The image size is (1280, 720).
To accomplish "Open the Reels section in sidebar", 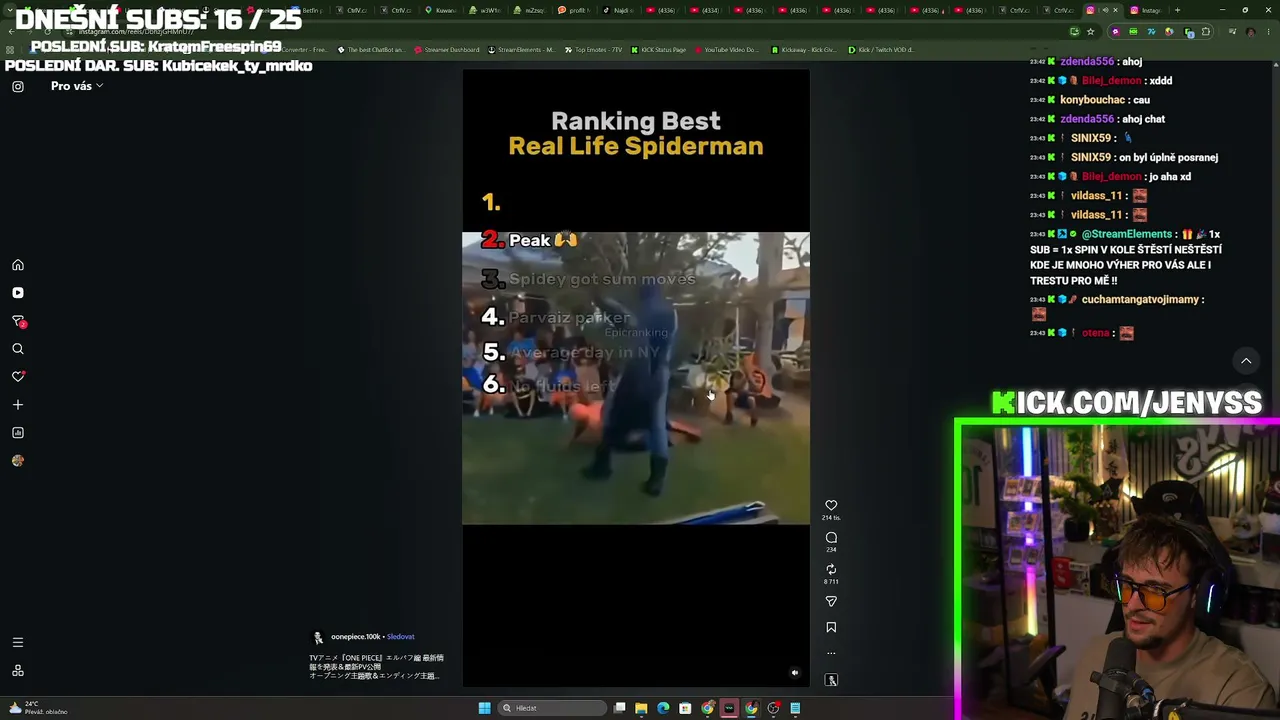I will pyautogui.click(x=18, y=293).
